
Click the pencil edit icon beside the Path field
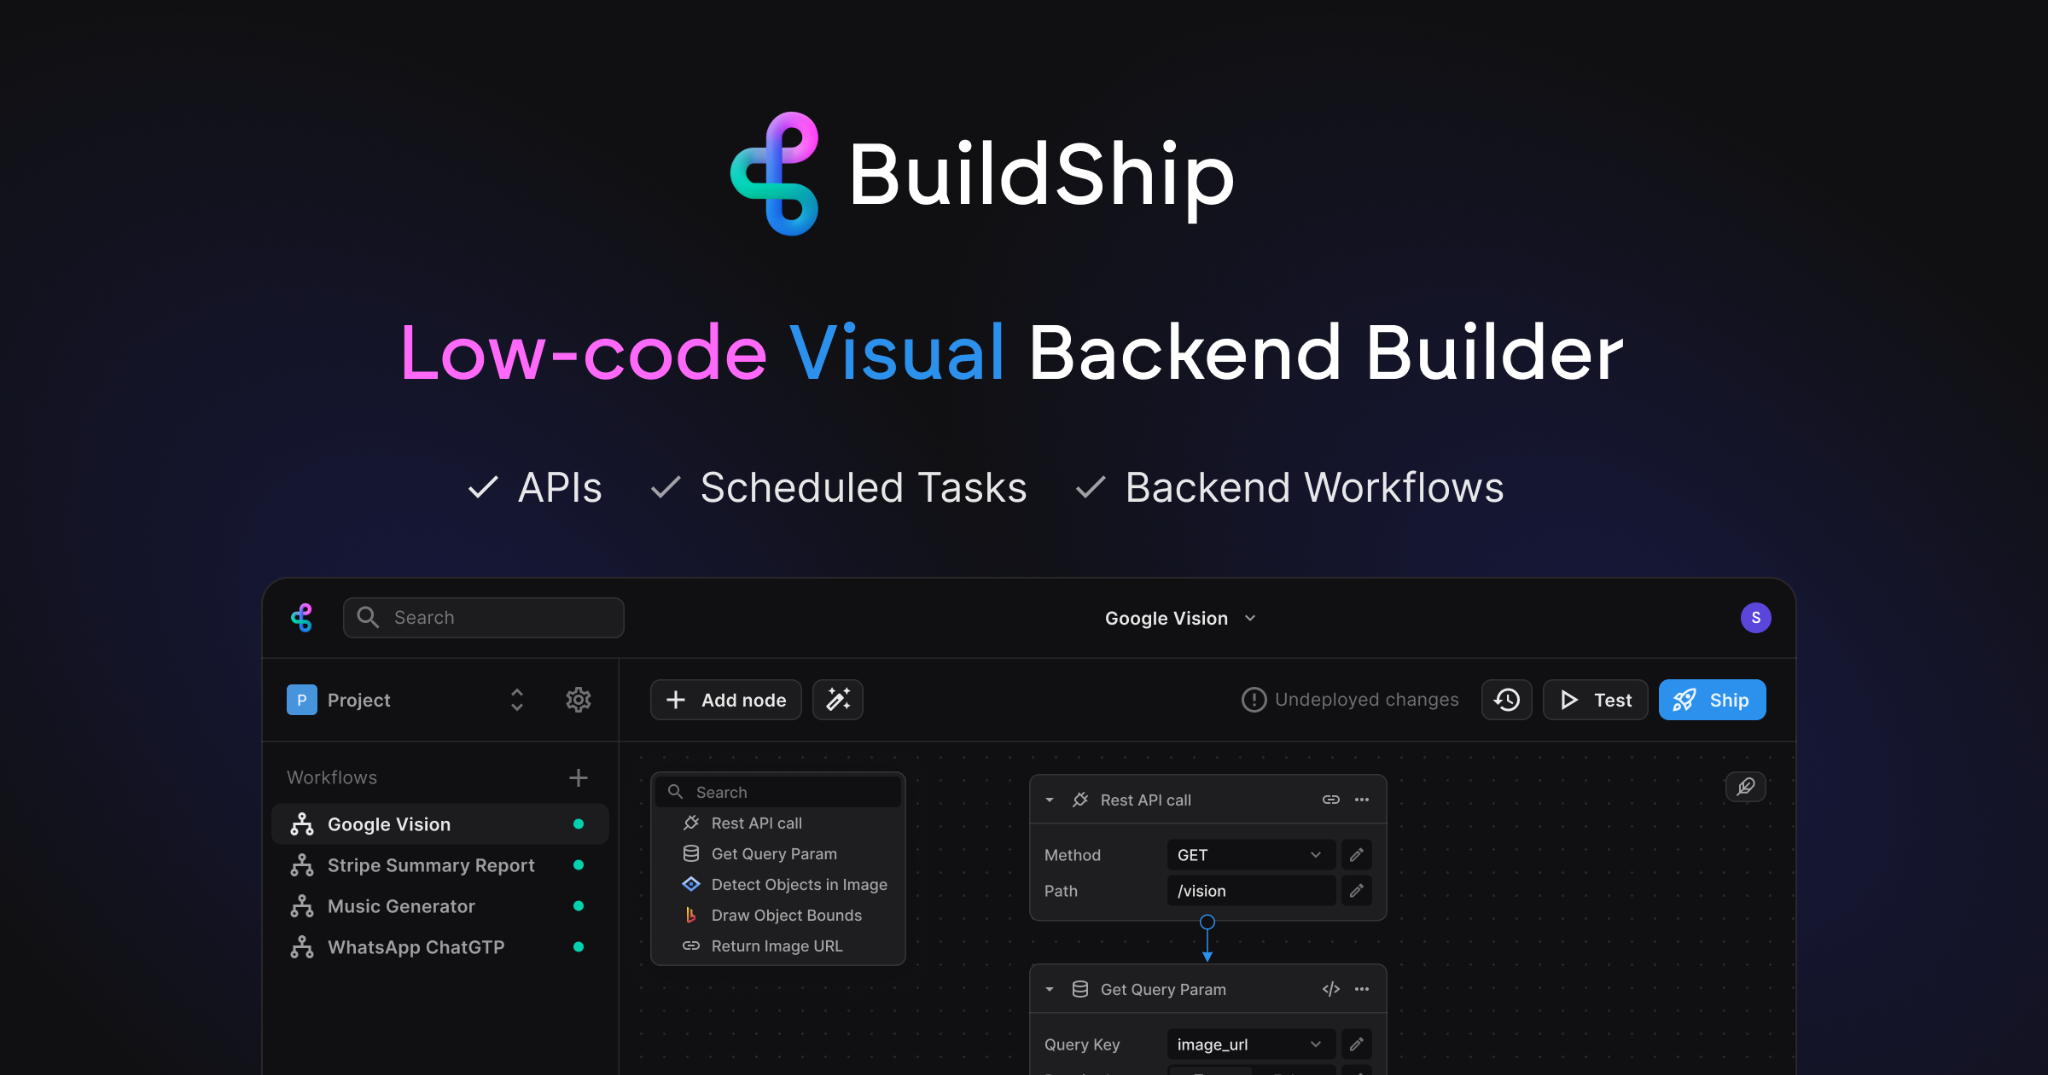[x=1356, y=890]
